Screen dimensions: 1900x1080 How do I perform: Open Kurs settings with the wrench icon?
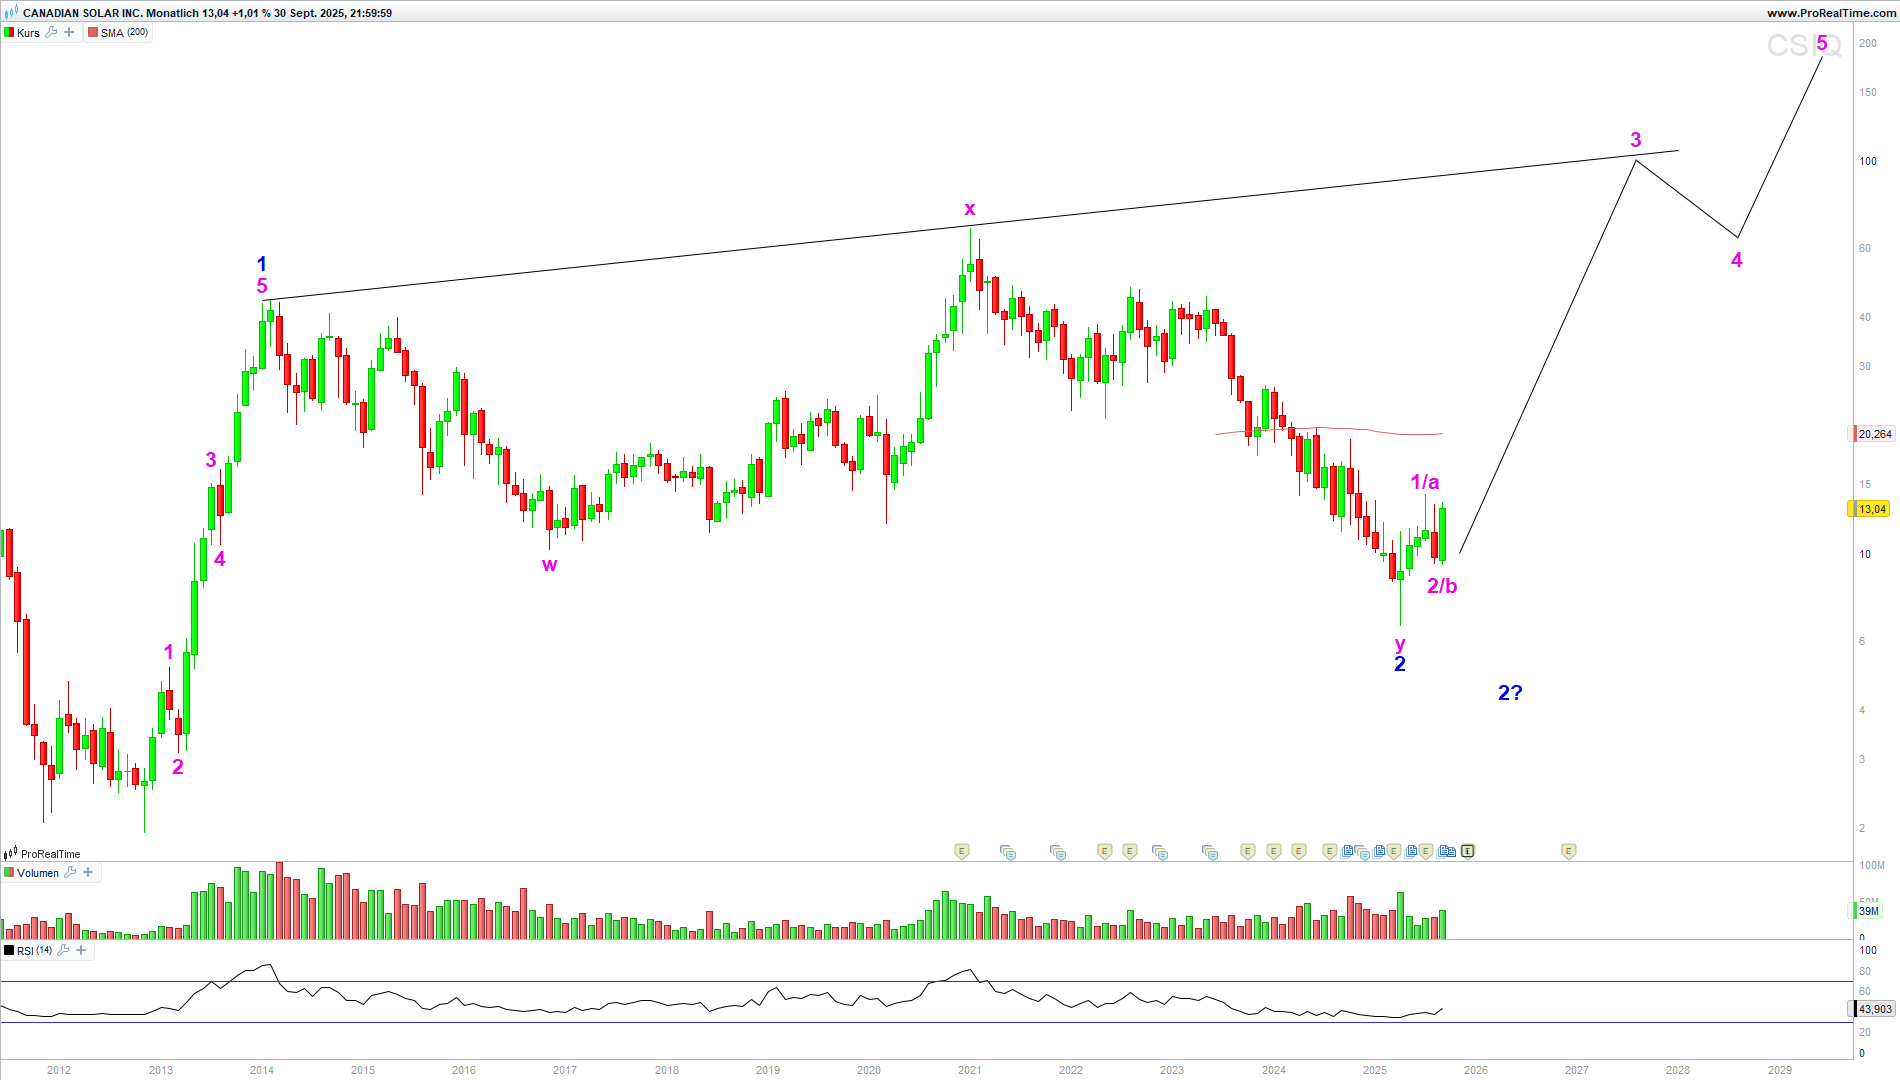(52, 32)
